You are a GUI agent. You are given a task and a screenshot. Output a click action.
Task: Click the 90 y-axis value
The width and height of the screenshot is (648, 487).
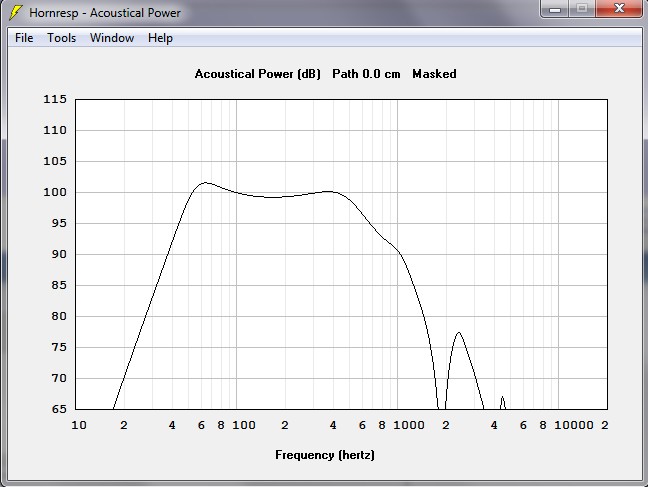pyautogui.click(x=59, y=254)
